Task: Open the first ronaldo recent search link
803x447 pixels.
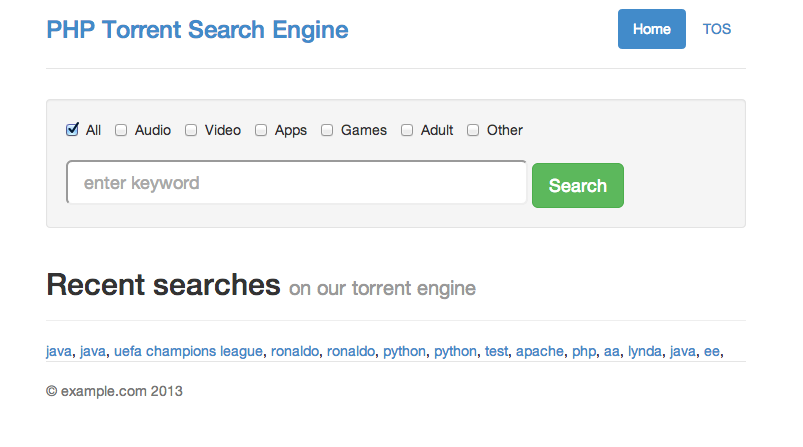Action: point(295,351)
